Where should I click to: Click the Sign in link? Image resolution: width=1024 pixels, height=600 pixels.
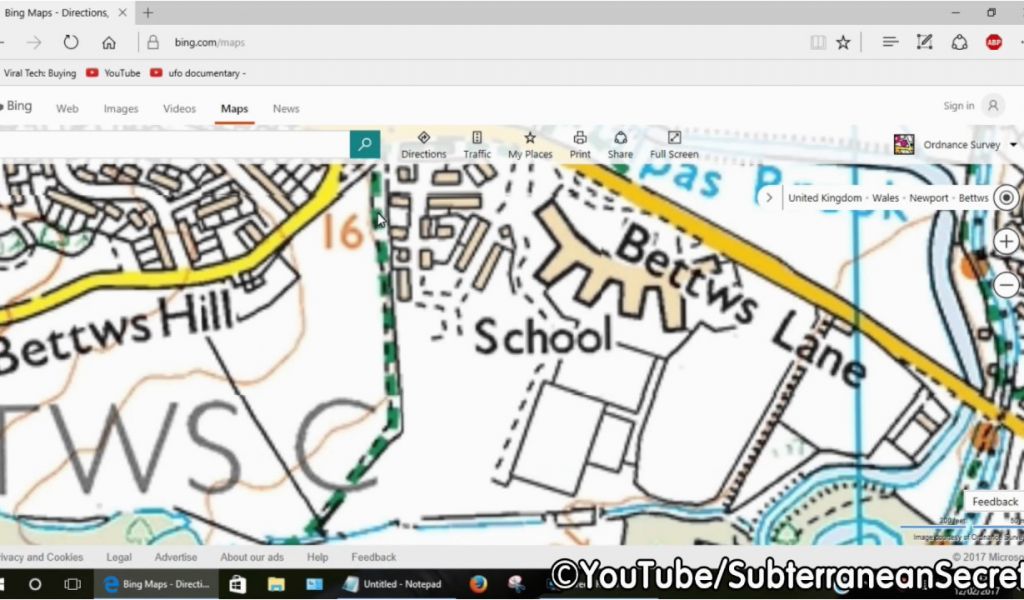point(959,106)
